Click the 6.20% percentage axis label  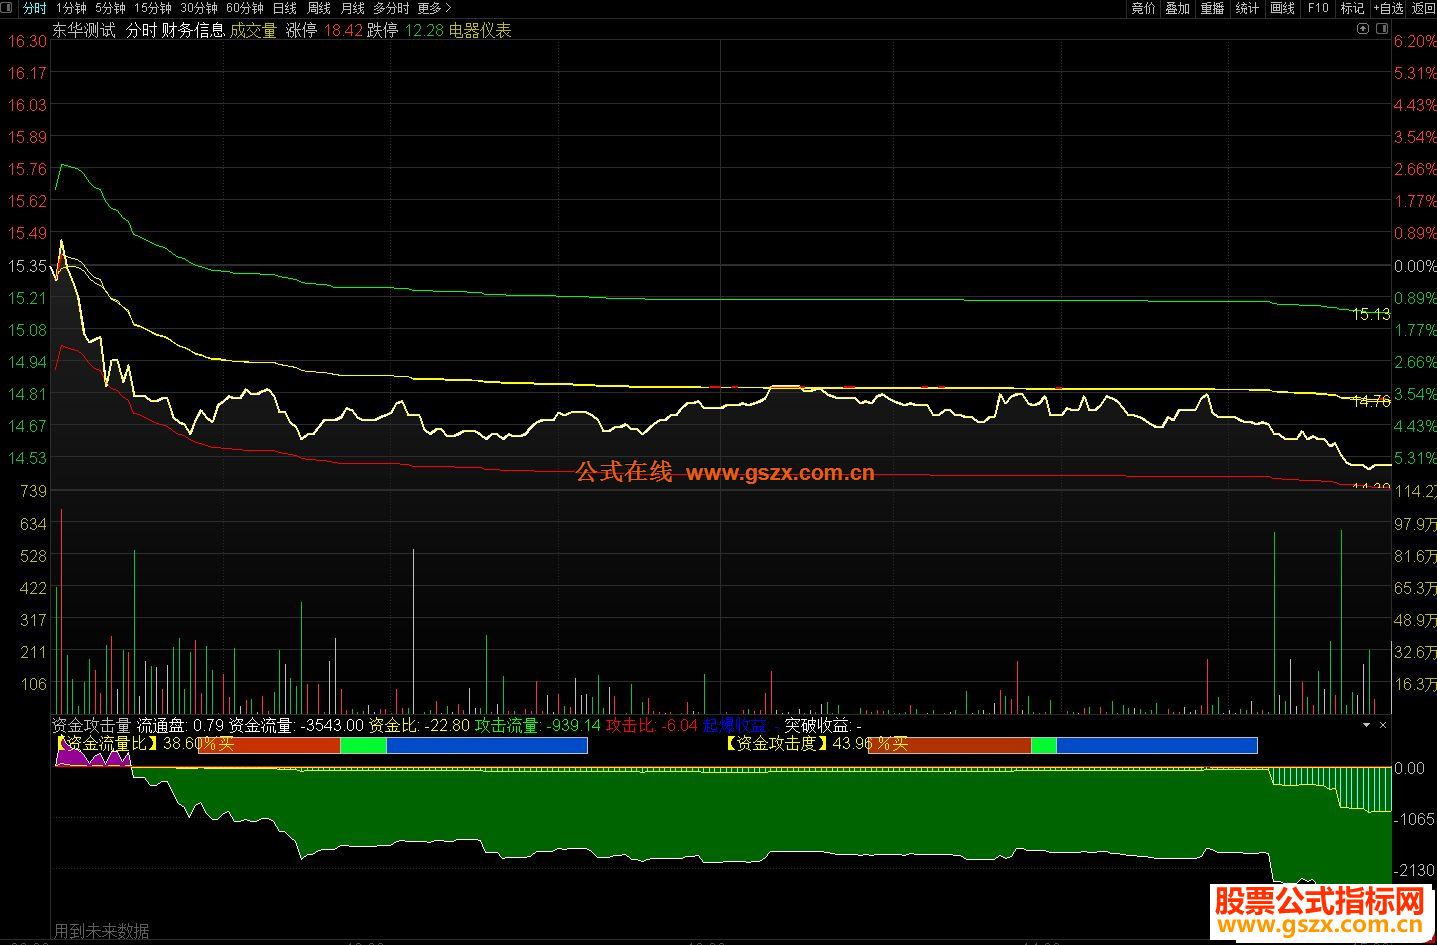click(1415, 41)
